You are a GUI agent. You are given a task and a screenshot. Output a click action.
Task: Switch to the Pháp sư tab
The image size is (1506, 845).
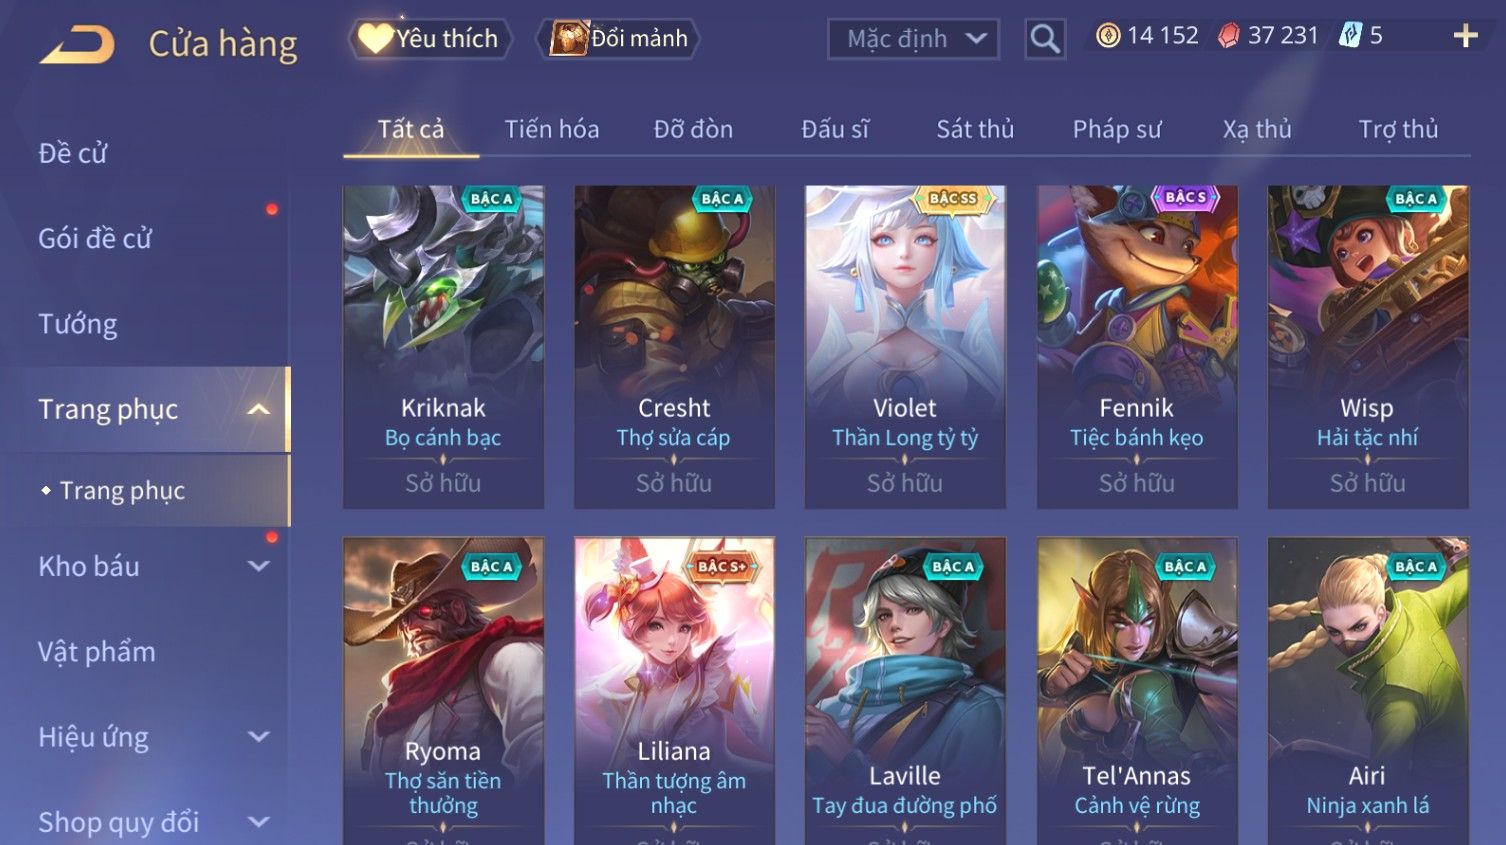[1117, 129]
